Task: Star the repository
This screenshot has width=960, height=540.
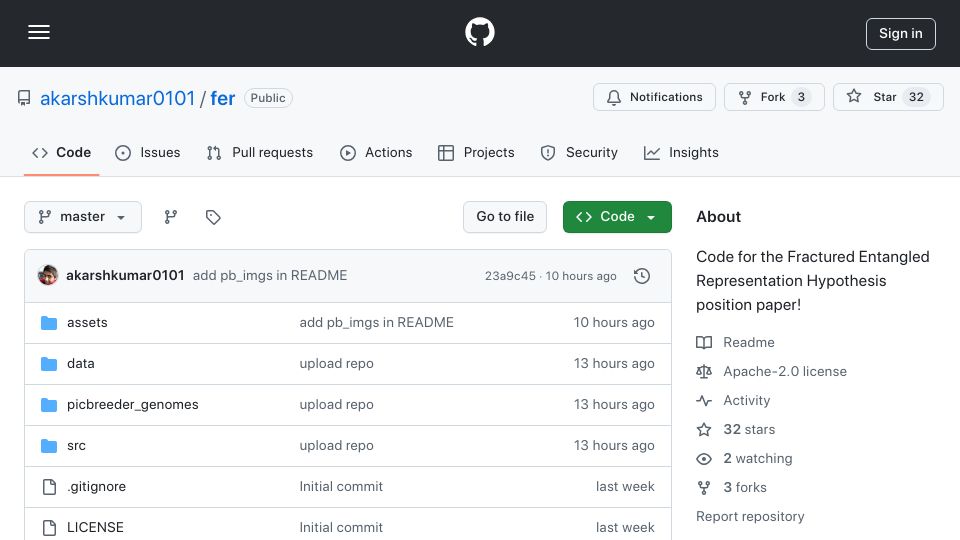Action: pos(888,97)
